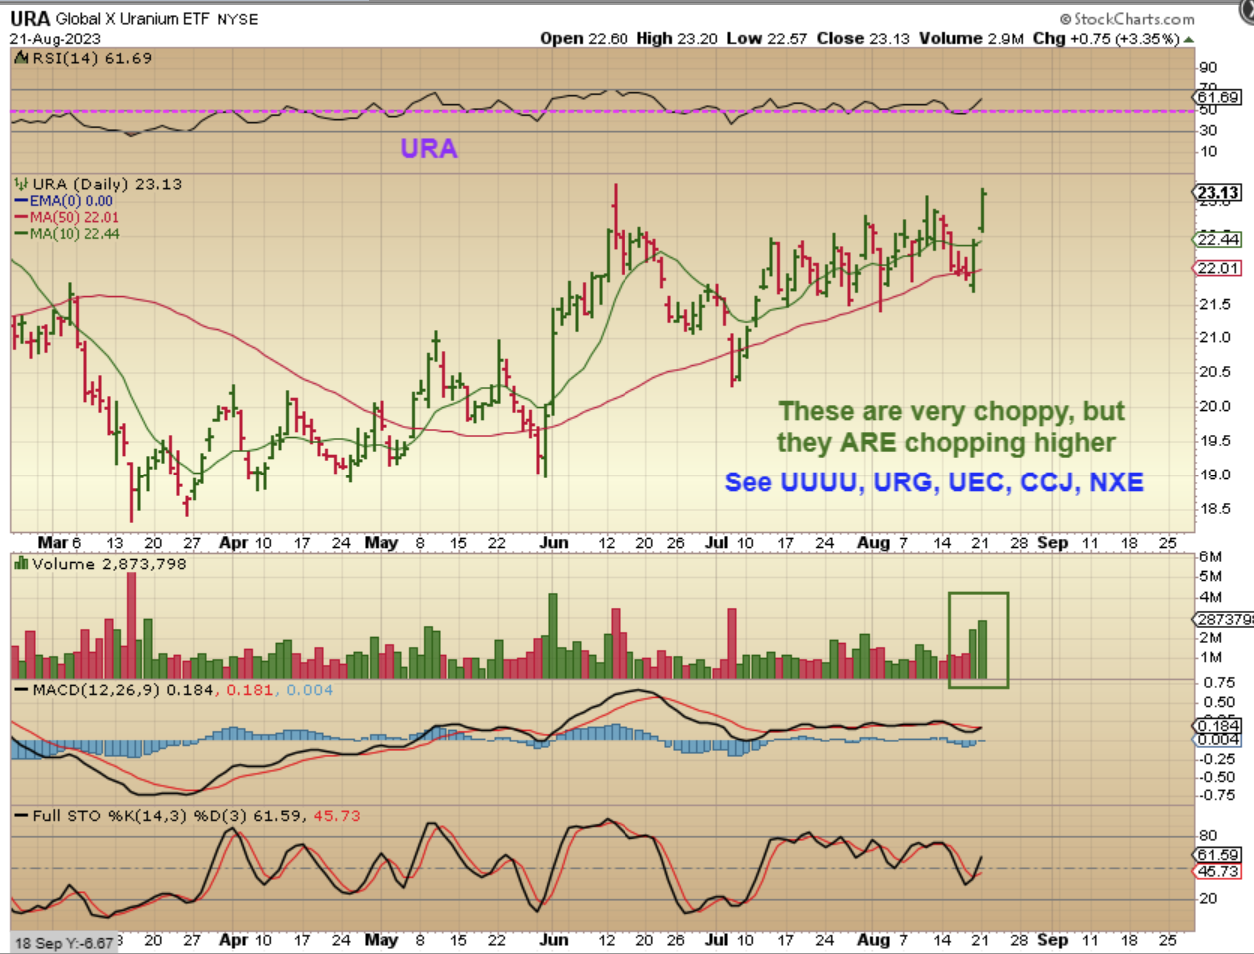Click the High 23.20 value
This screenshot has height=954, width=1254.
pyautogui.click(x=677, y=38)
